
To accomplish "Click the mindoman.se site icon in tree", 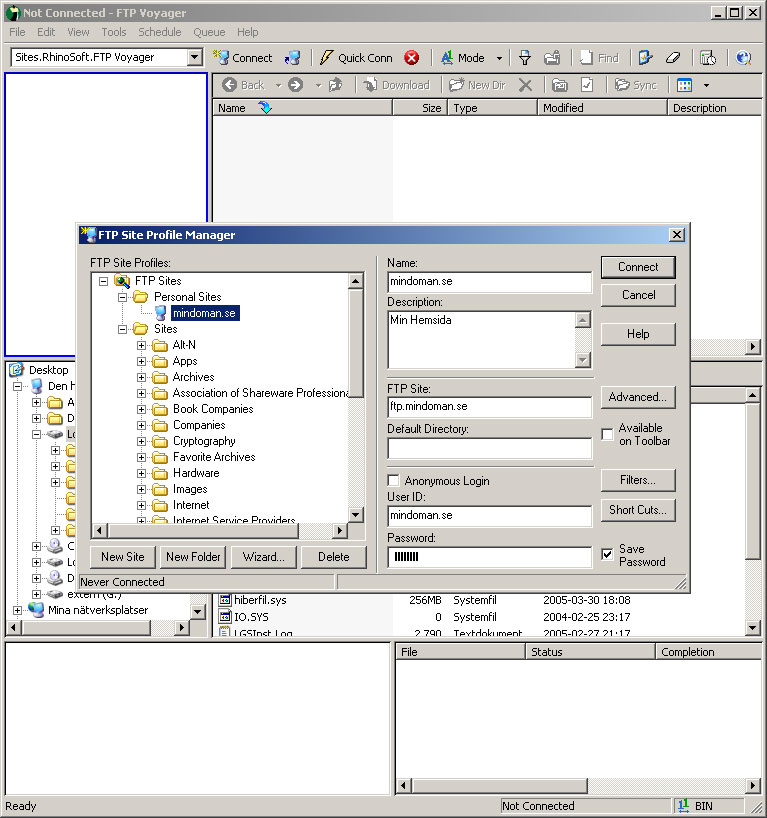I will [x=161, y=313].
